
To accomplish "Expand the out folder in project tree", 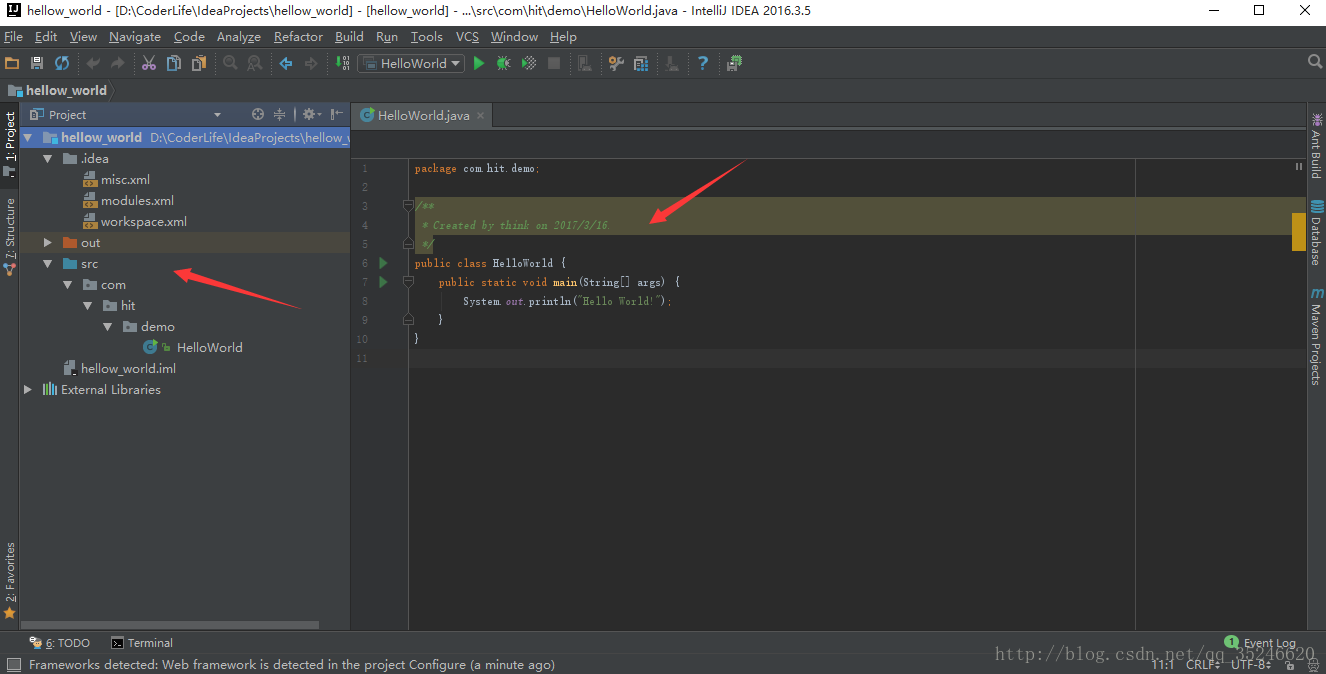I will coord(47,243).
